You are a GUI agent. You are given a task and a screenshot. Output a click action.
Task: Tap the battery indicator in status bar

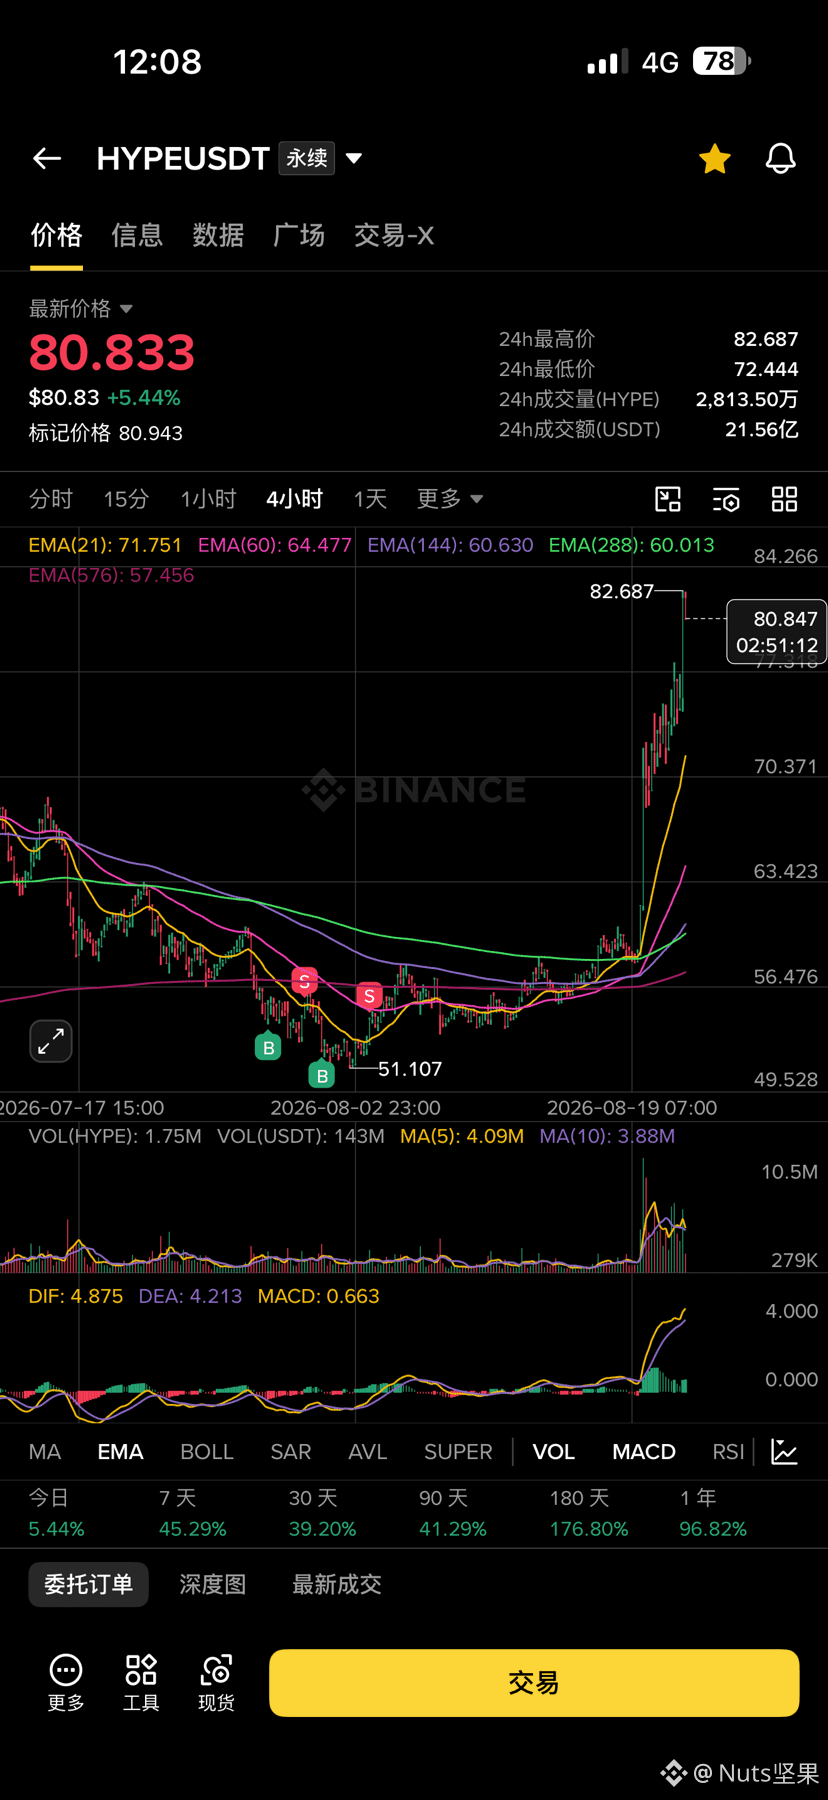pos(722,62)
